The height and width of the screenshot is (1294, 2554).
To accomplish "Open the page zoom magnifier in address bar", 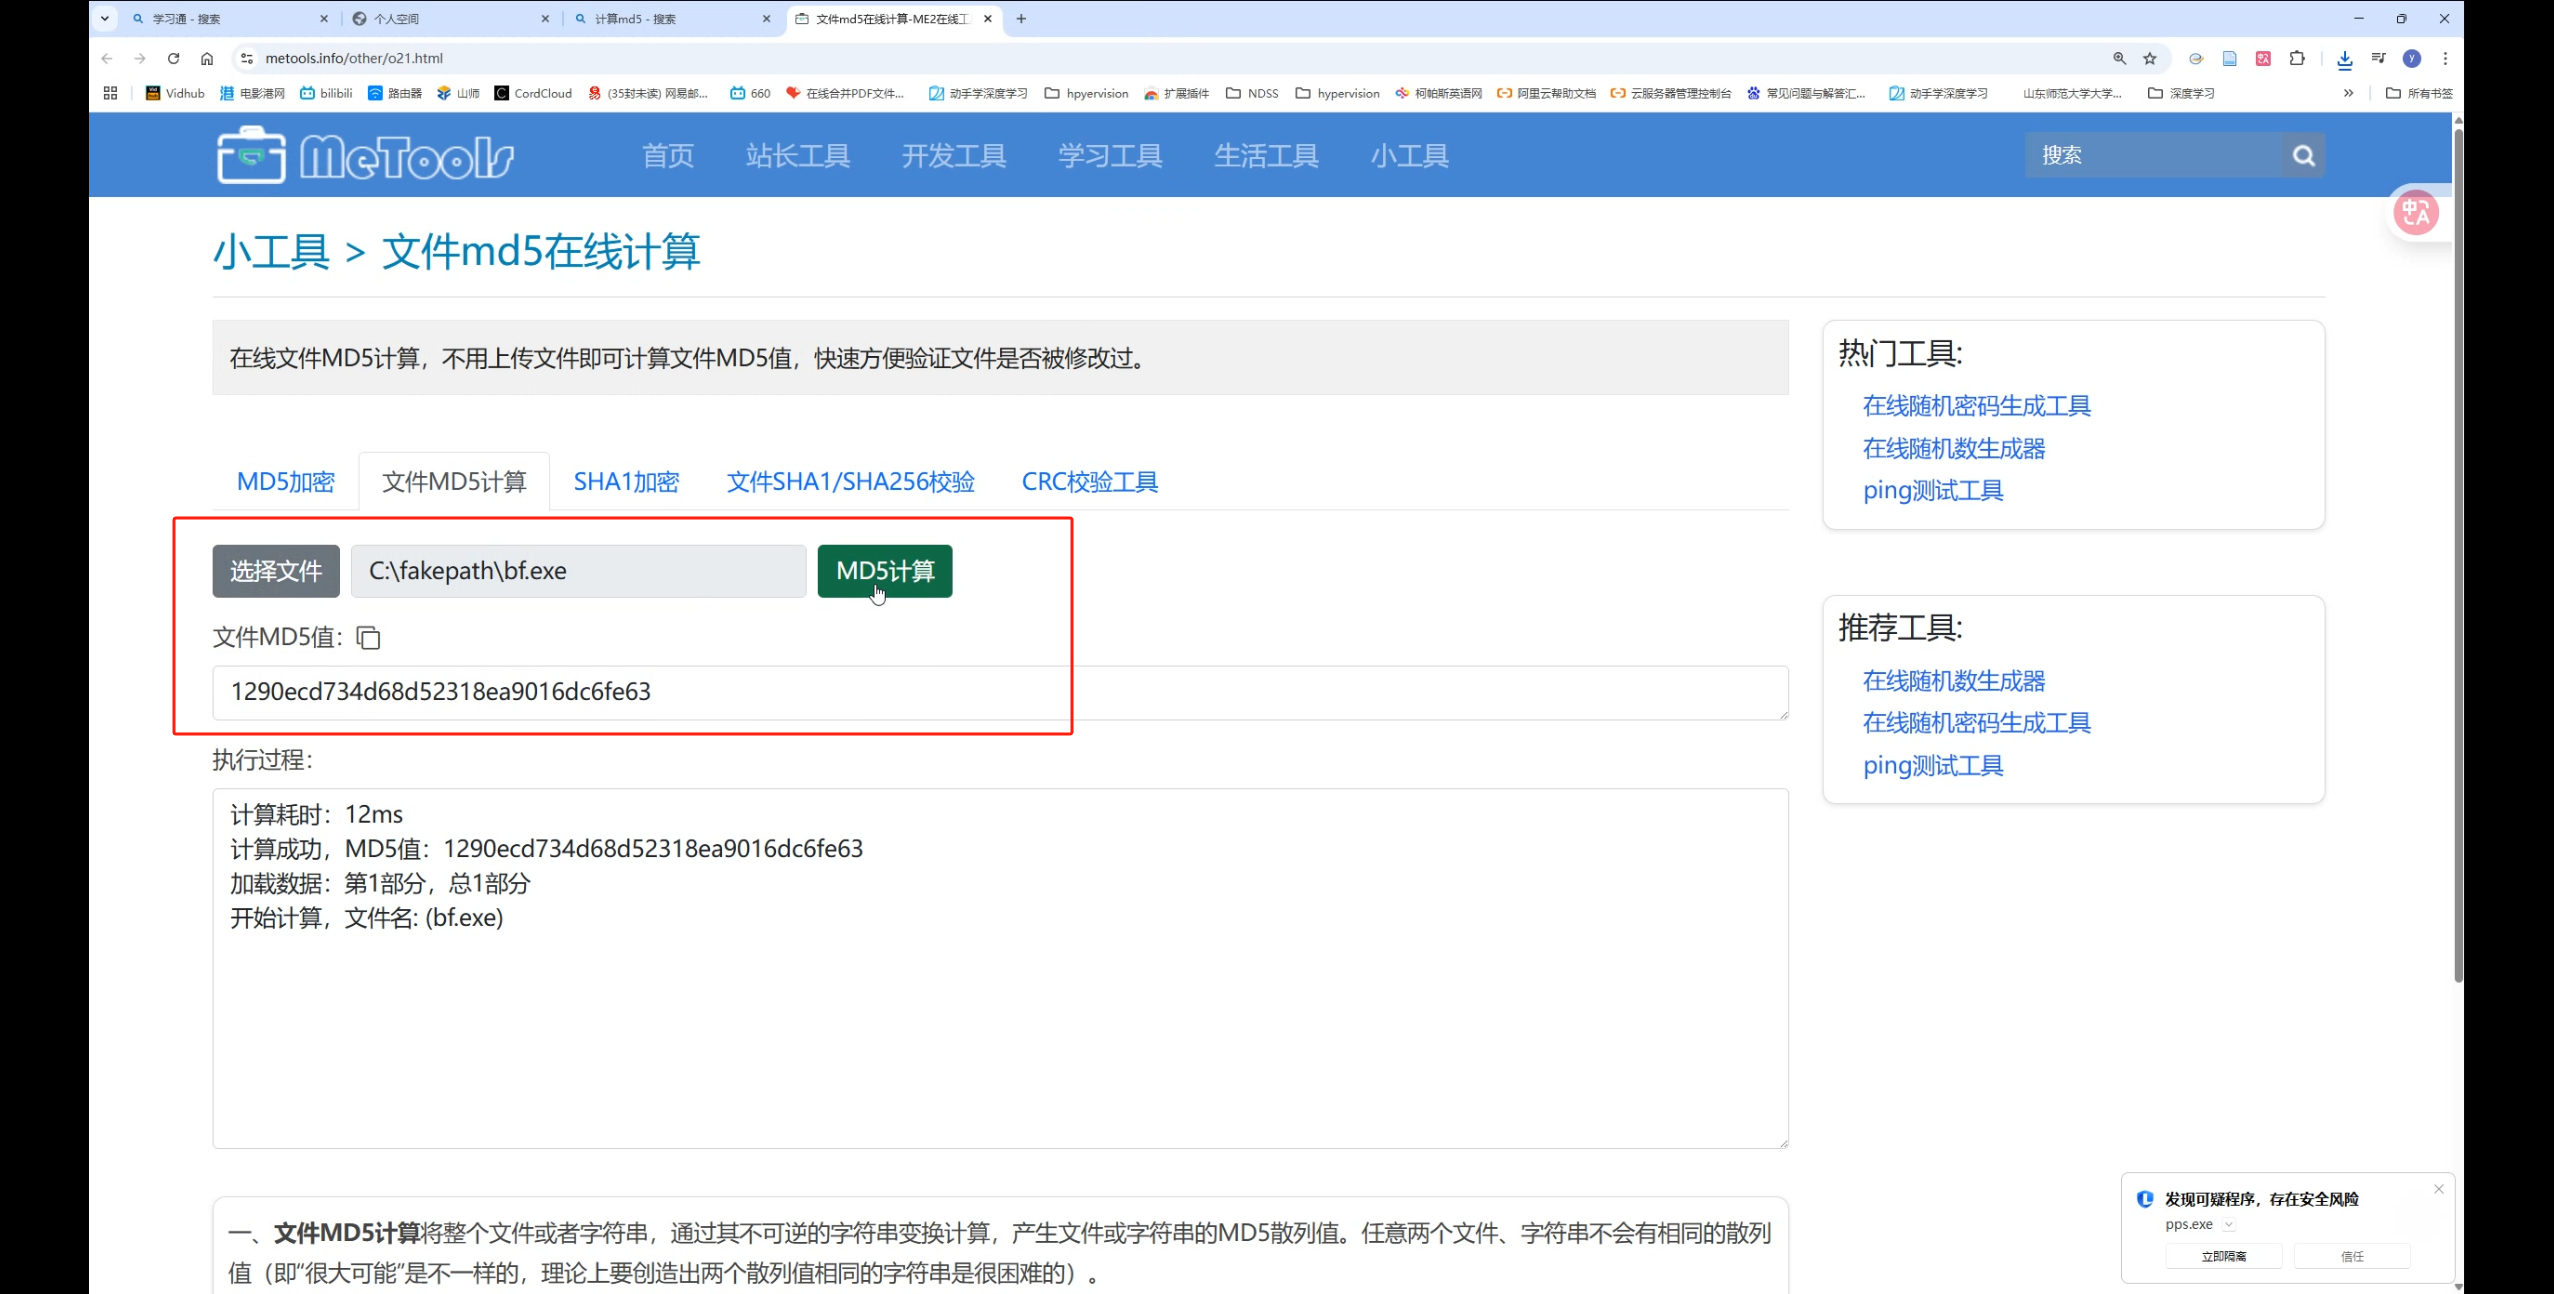I will point(2119,59).
